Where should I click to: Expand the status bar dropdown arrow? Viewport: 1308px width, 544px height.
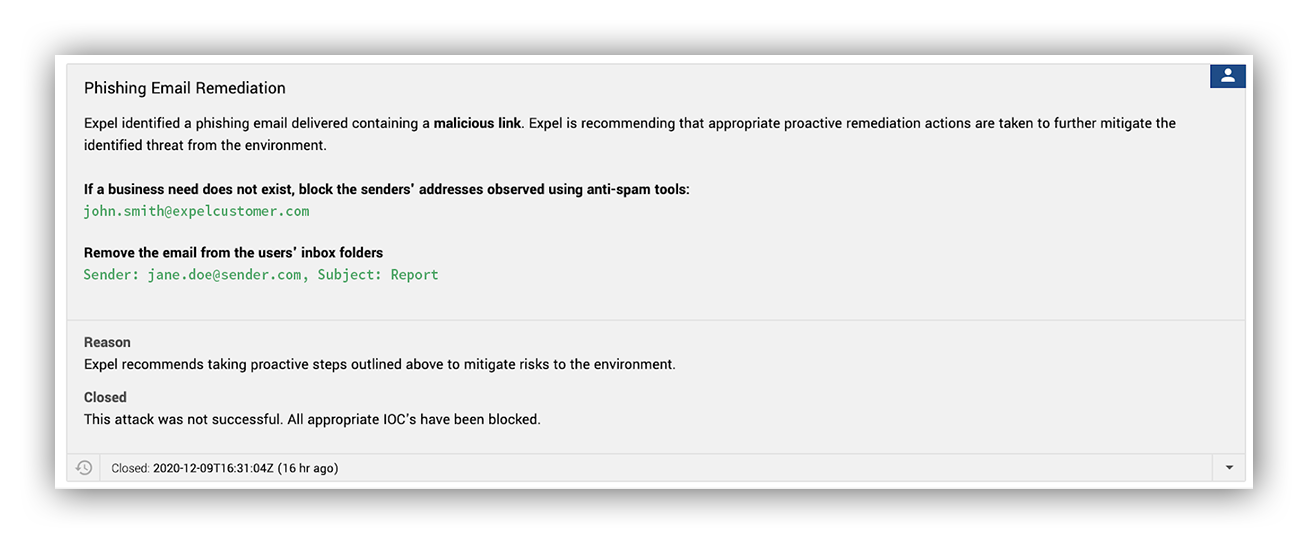point(1228,468)
